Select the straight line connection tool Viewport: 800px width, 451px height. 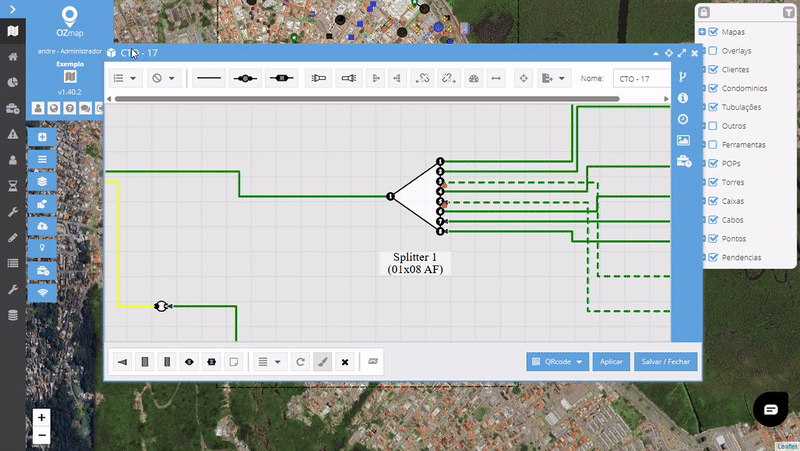point(208,78)
